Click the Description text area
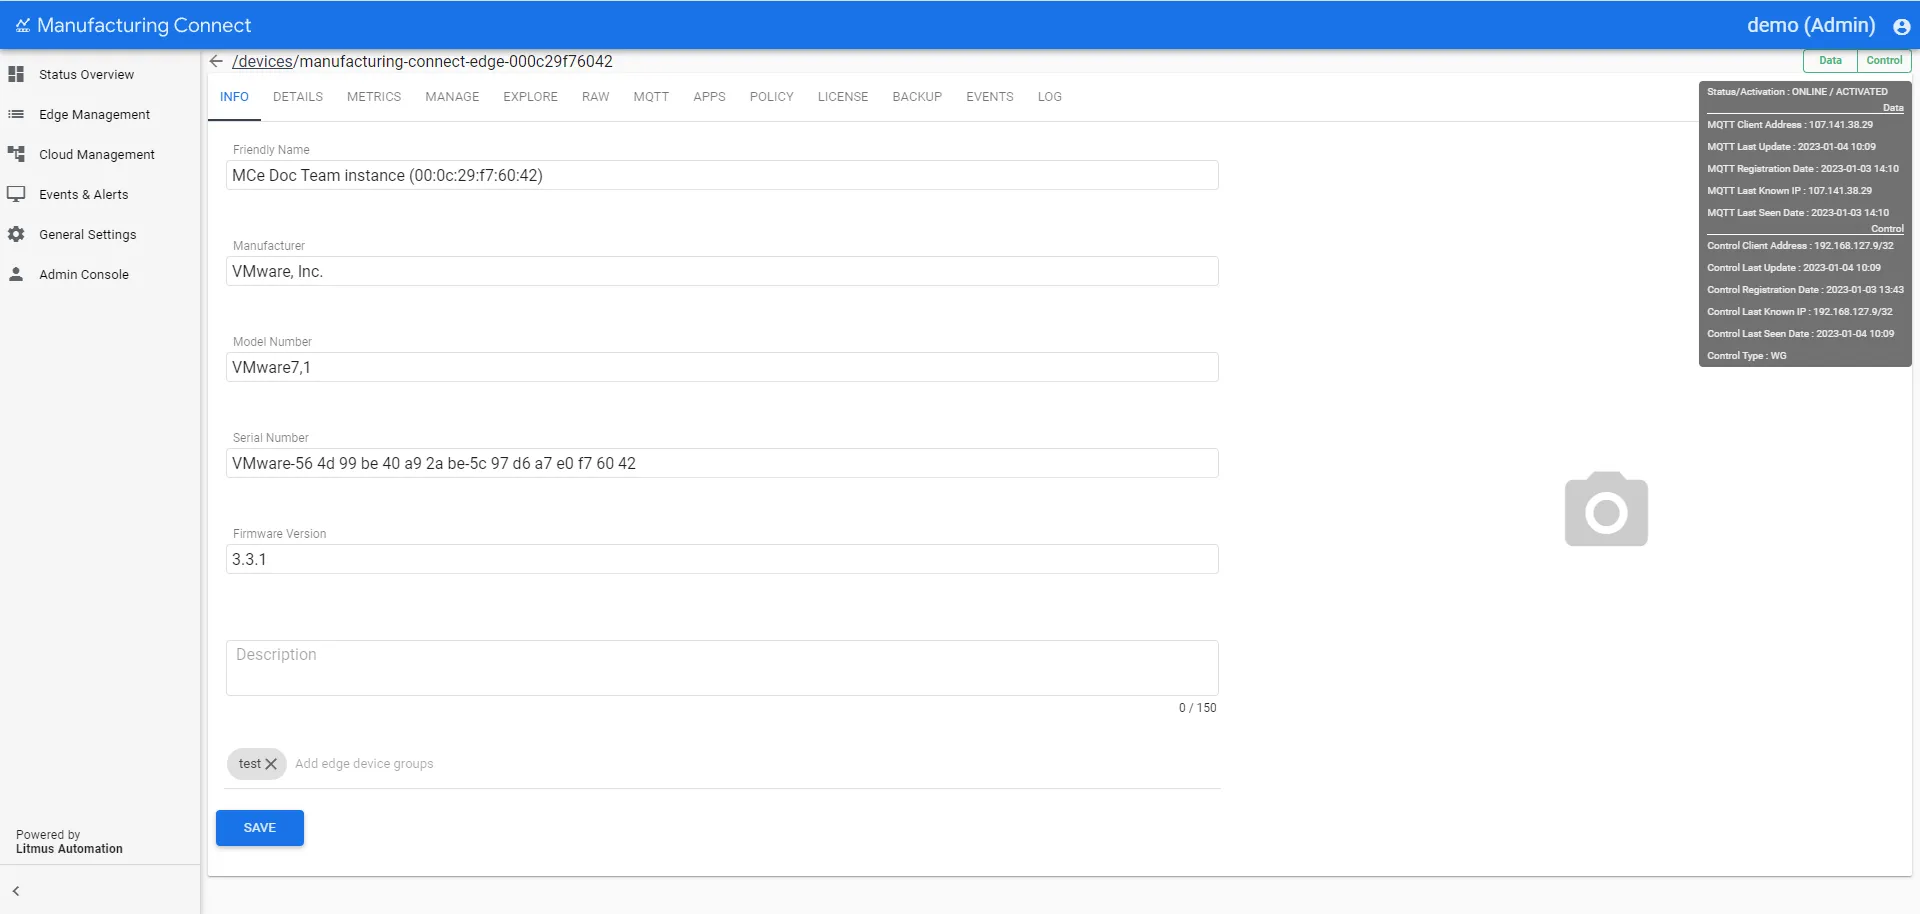Viewport: 1920px width, 914px height. (722, 668)
